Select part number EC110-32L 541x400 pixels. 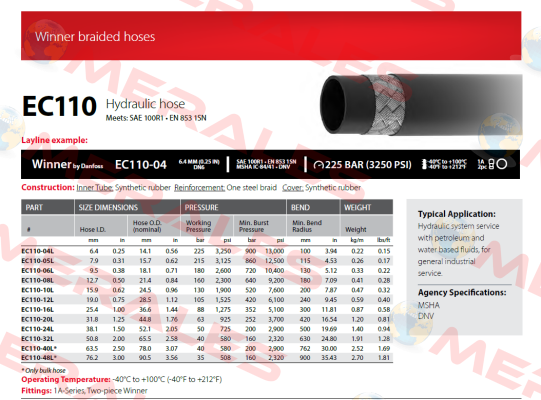tap(38, 339)
